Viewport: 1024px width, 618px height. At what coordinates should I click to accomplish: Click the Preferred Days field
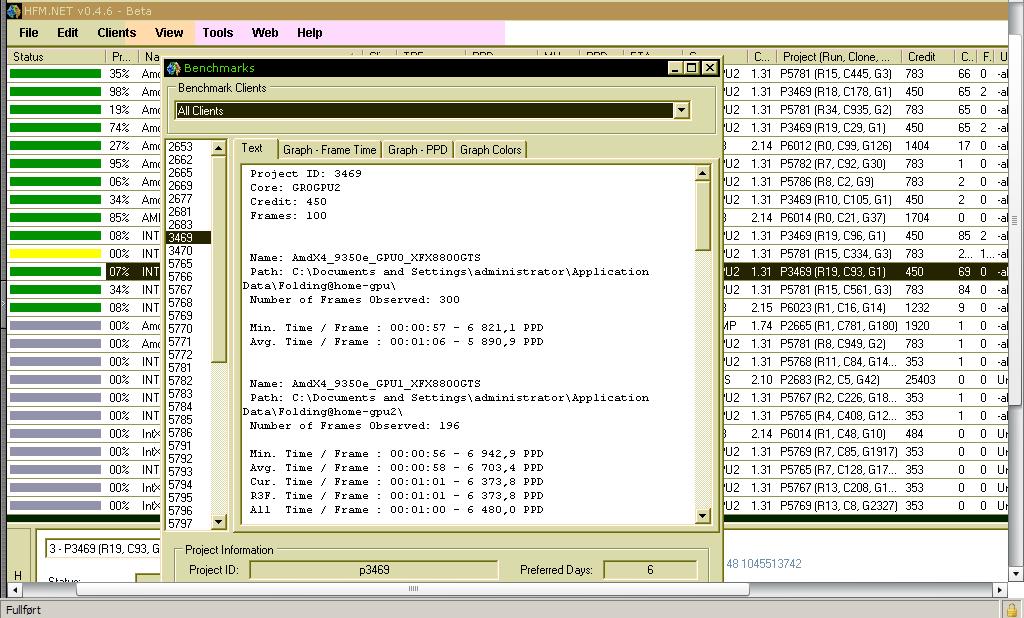point(650,570)
